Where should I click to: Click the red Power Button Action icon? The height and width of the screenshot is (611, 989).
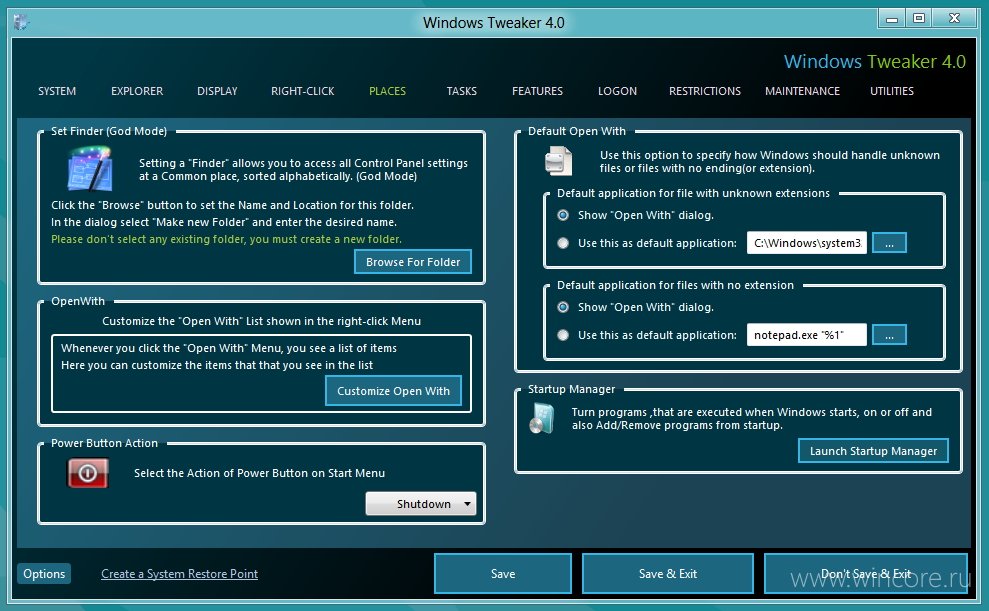point(88,473)
